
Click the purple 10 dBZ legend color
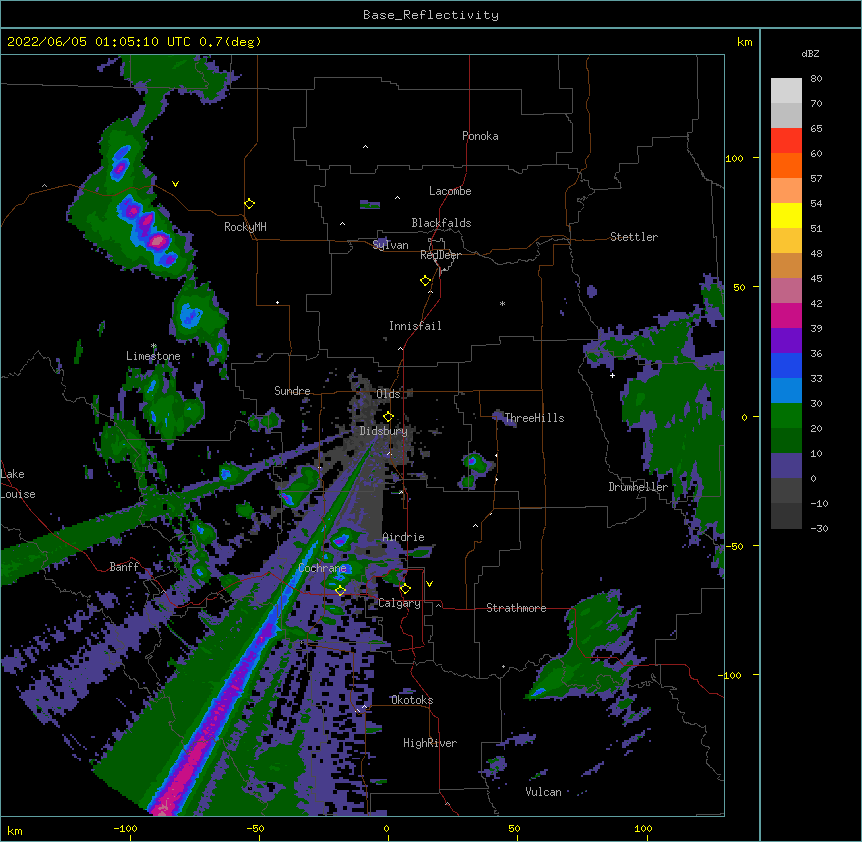[786, 465]
